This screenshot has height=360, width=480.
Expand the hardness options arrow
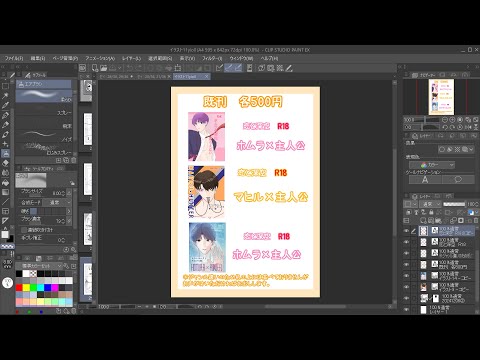(x=69, y=211)
